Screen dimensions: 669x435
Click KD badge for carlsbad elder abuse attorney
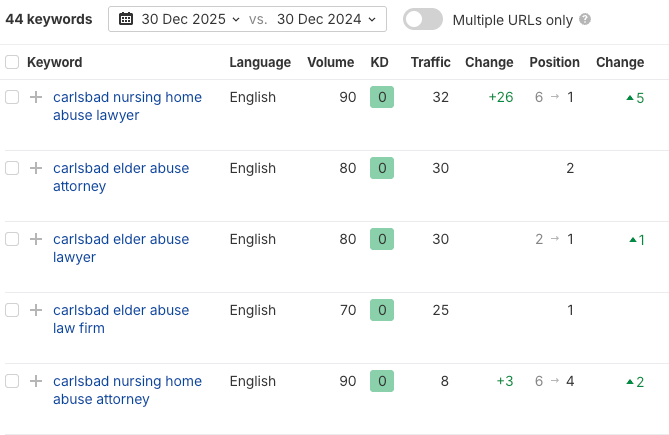(x=381, y=168)
